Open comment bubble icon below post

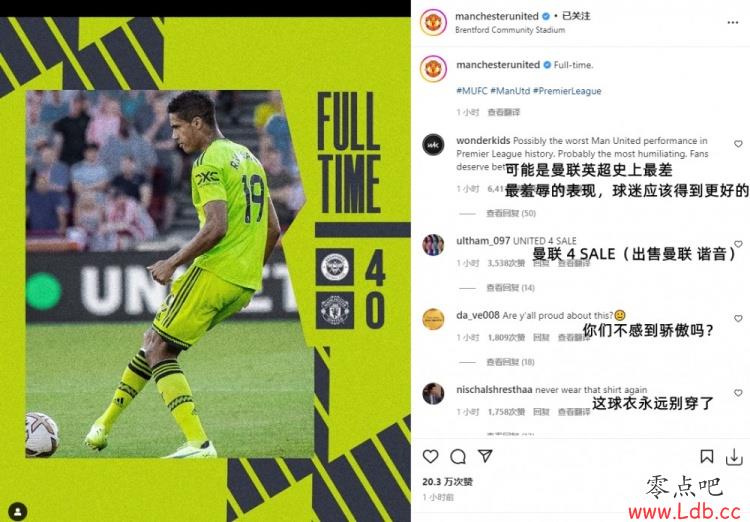pyautogui.click(x=458, y=456)
